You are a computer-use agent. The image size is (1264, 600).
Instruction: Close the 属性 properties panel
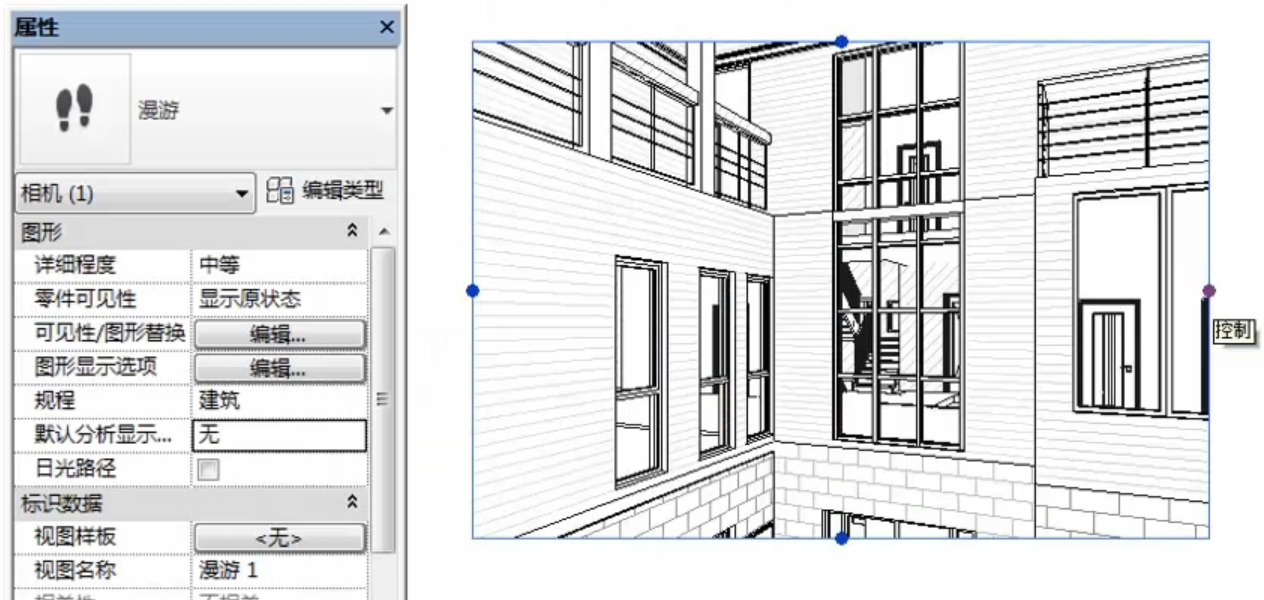click(388, 28)
